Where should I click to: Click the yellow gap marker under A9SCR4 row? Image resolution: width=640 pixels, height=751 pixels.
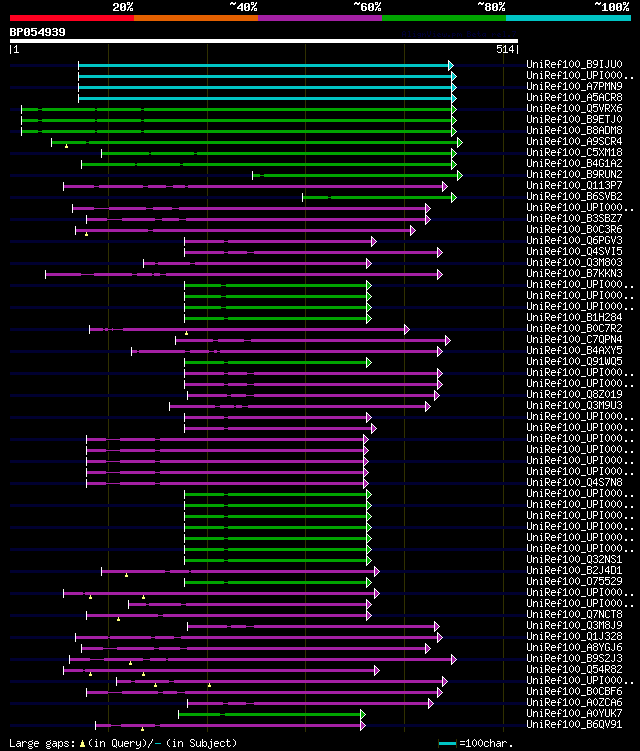pyautogui.click(x=67, y=146)
